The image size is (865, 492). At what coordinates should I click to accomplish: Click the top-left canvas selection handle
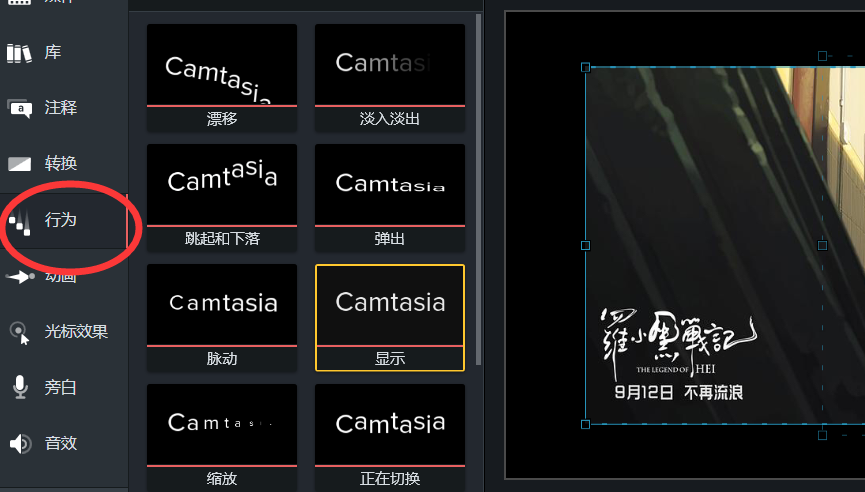585,67
